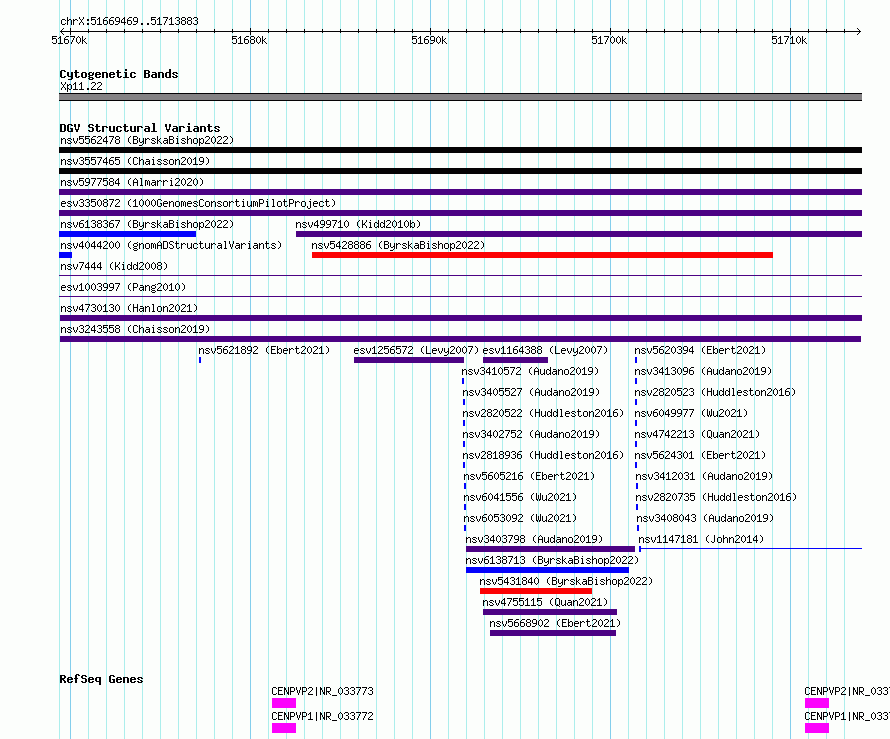
Task: Open the nsv6041556 (Wu2021) label
Action: click(520, 497)
